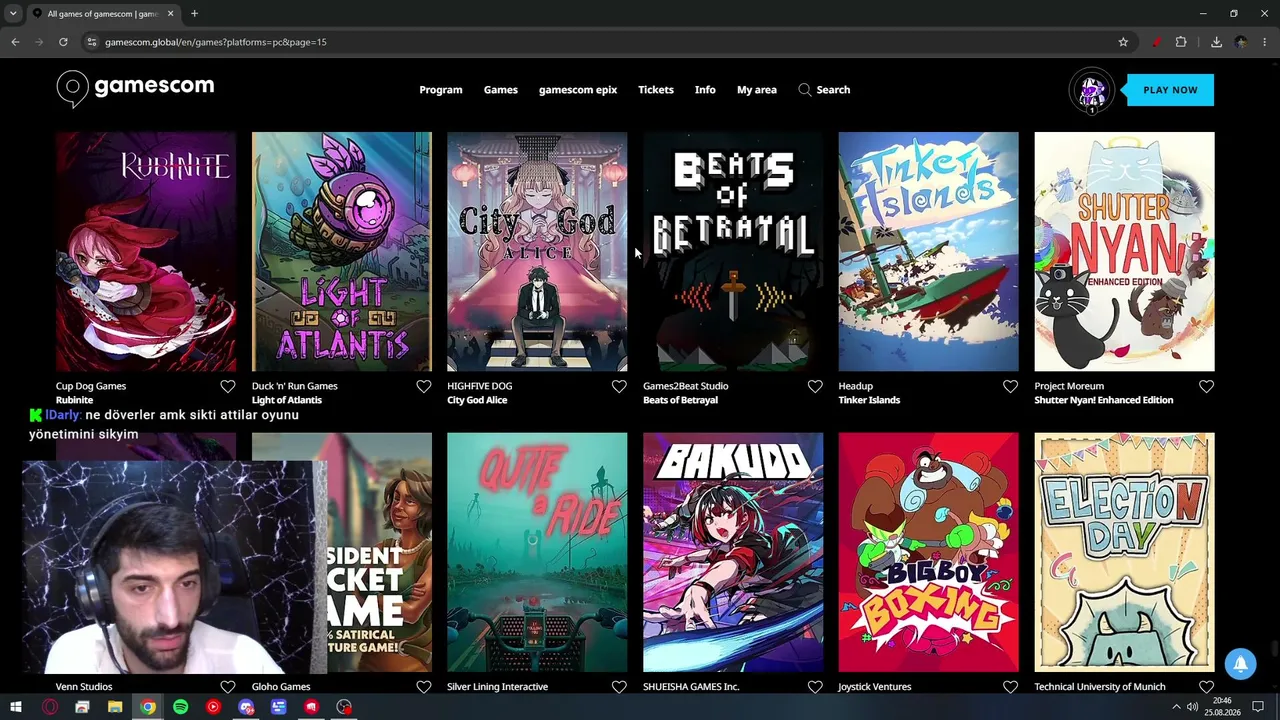The image size is (1280, 720).
Task: View site information icon in address bar
Action: point(92,42)
